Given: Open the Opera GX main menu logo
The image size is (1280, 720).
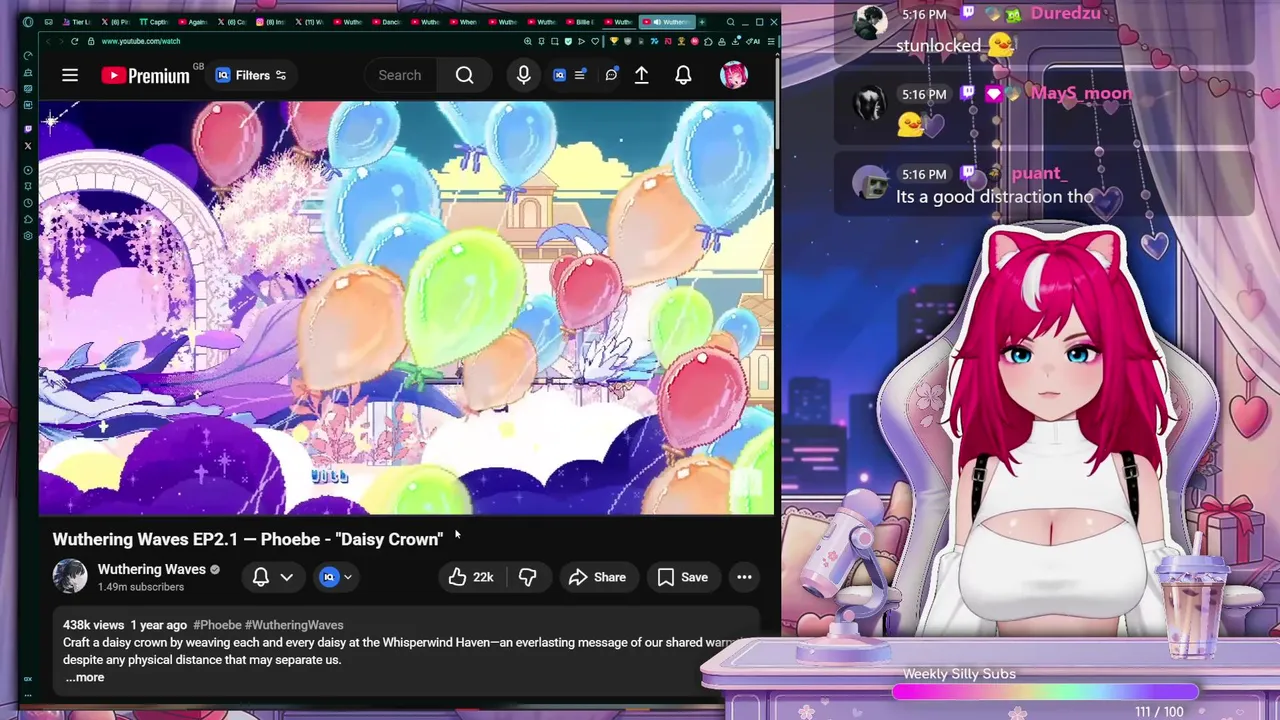Looking at the screenshot, I should coord(28,22).
